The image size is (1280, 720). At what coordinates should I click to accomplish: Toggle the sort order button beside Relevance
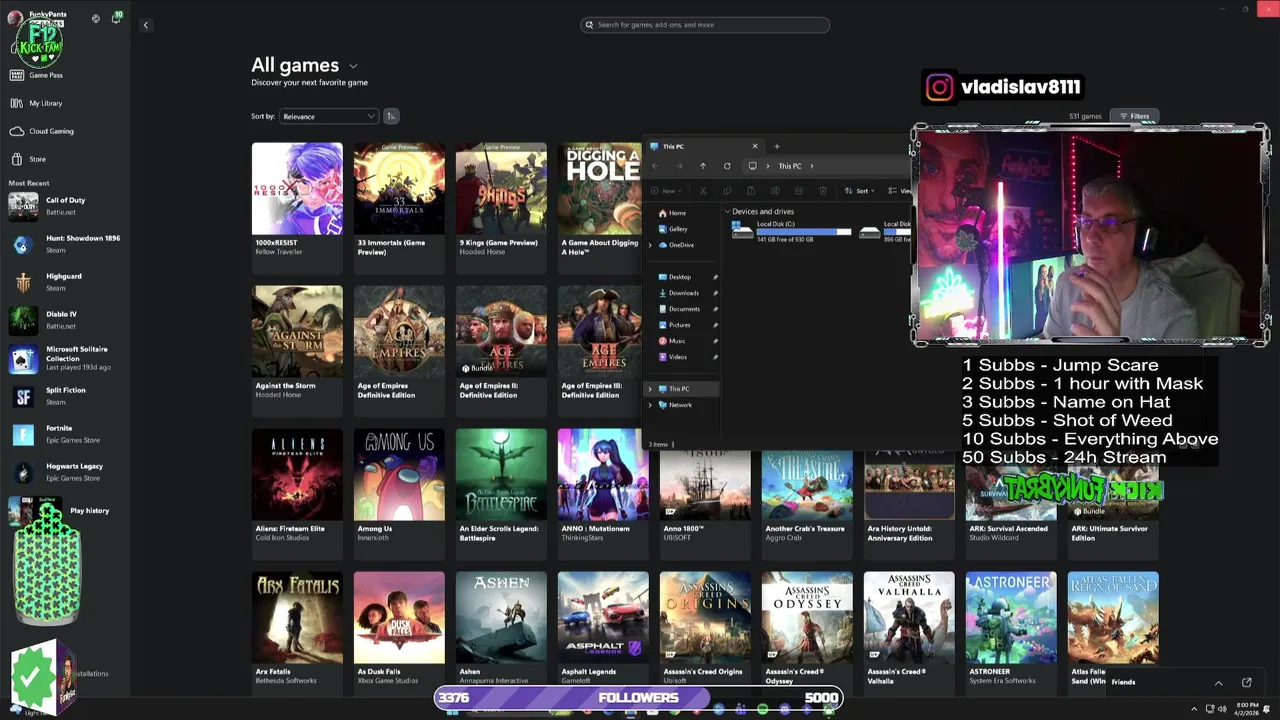point(391,116)
